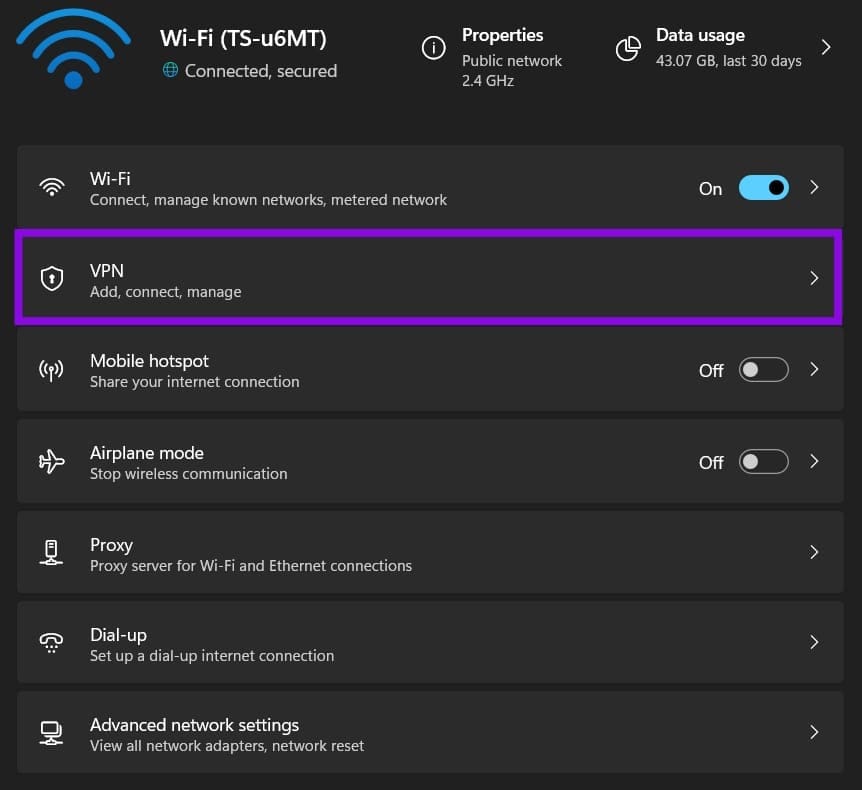Click the 'Public network' text
The image size is (862, 790).
tap(512, 60)
